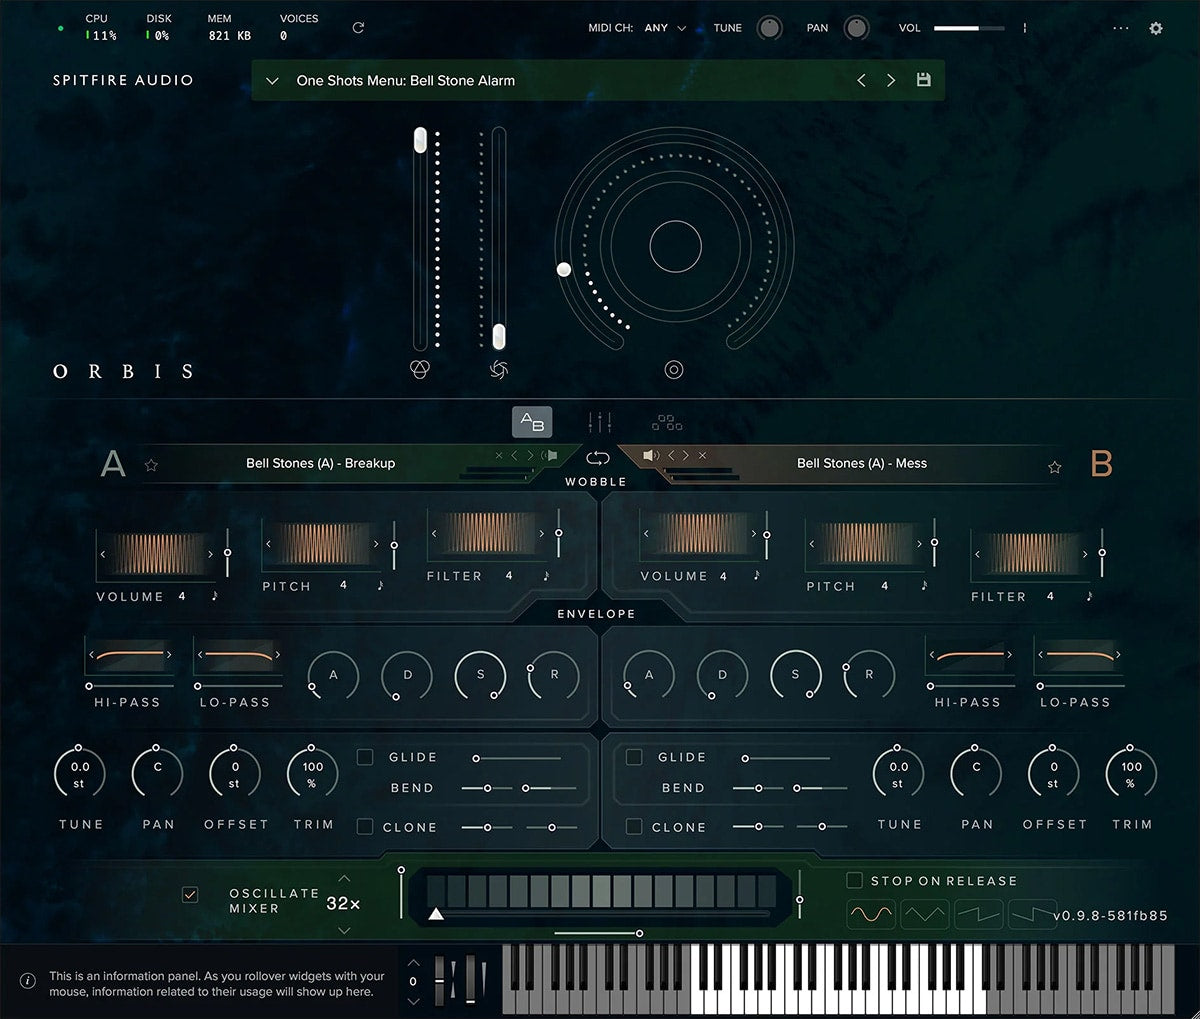Toggle the Oscillate Mixer checkbox
The image size is (1200, 1019).
(190, 895)
